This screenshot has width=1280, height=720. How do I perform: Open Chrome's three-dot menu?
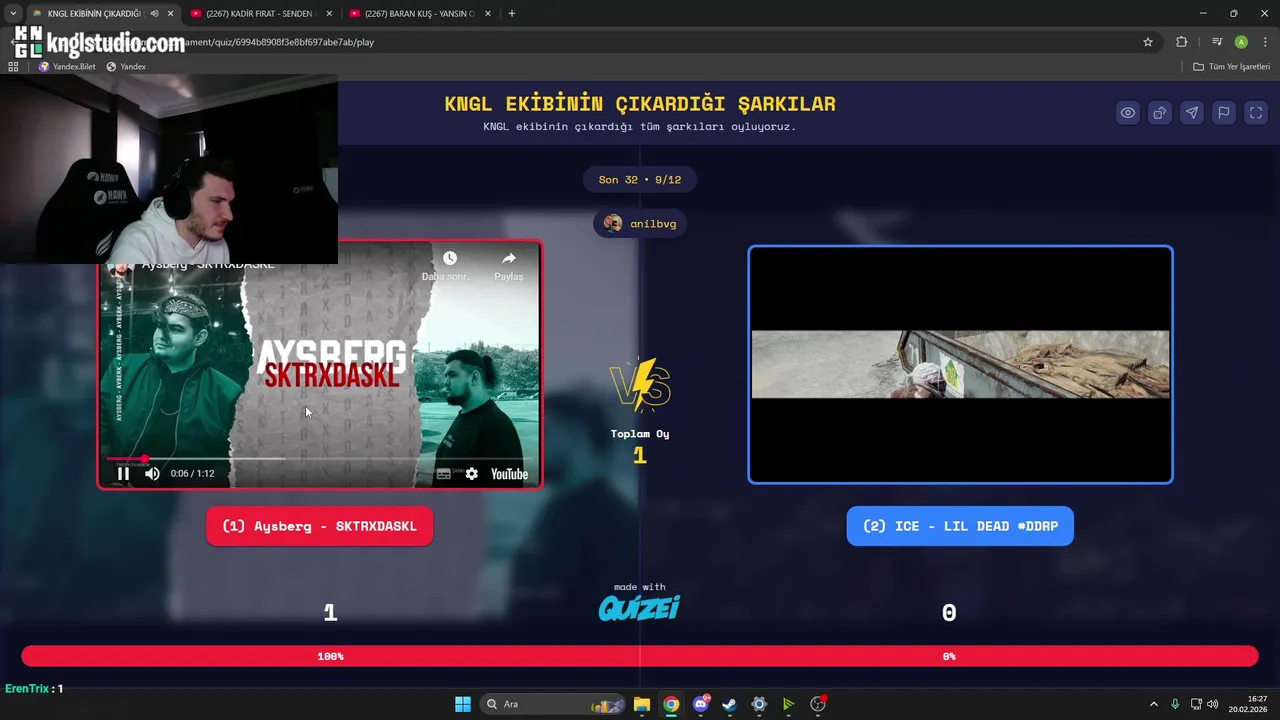1266,42
